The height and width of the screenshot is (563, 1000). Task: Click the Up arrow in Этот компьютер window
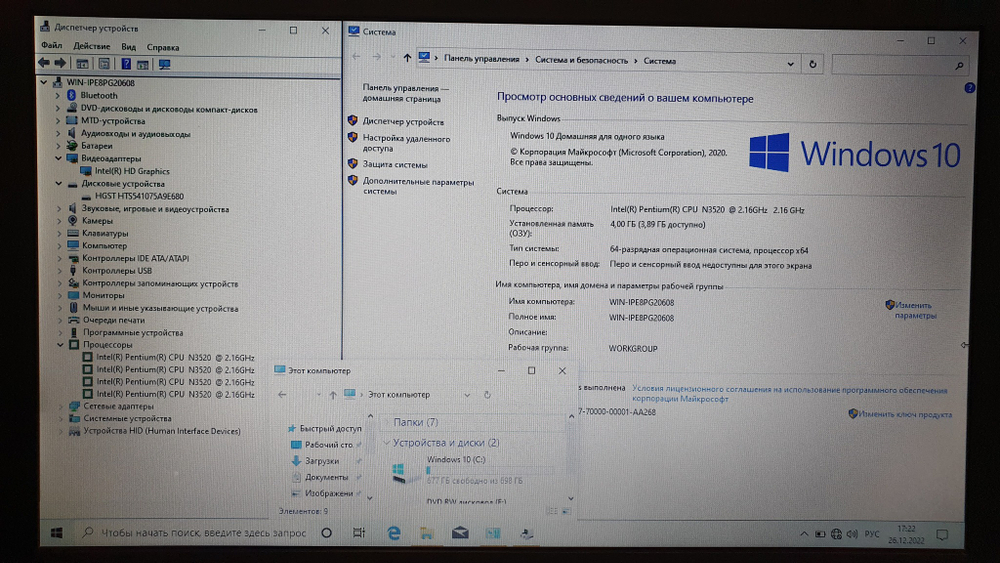332,395
